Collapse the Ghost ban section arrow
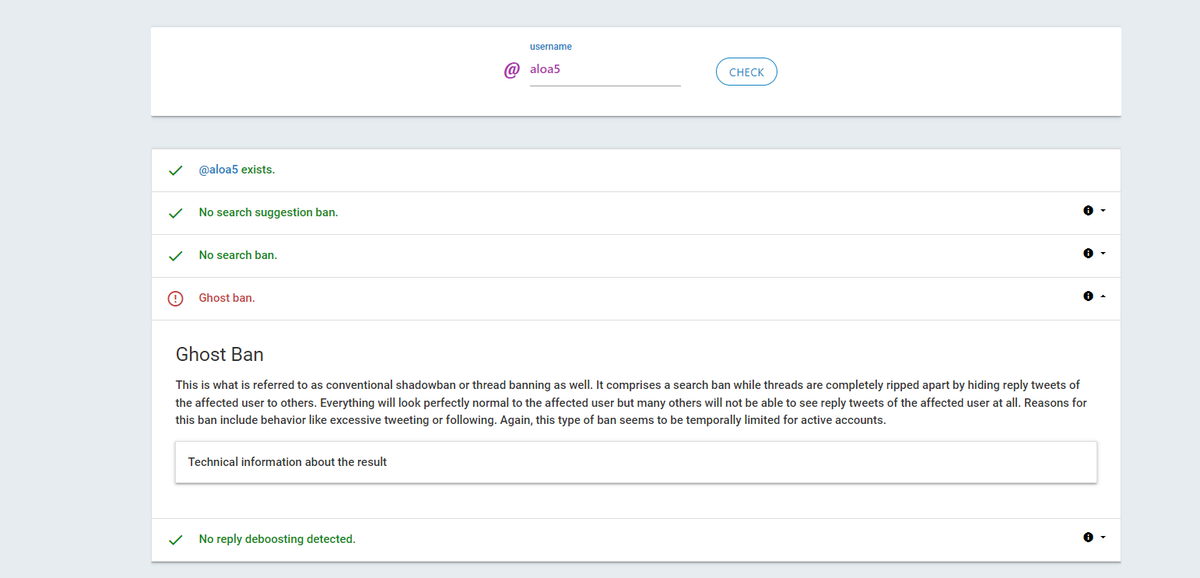This screenshot has width=1200, height=578. coord(1103,297)
